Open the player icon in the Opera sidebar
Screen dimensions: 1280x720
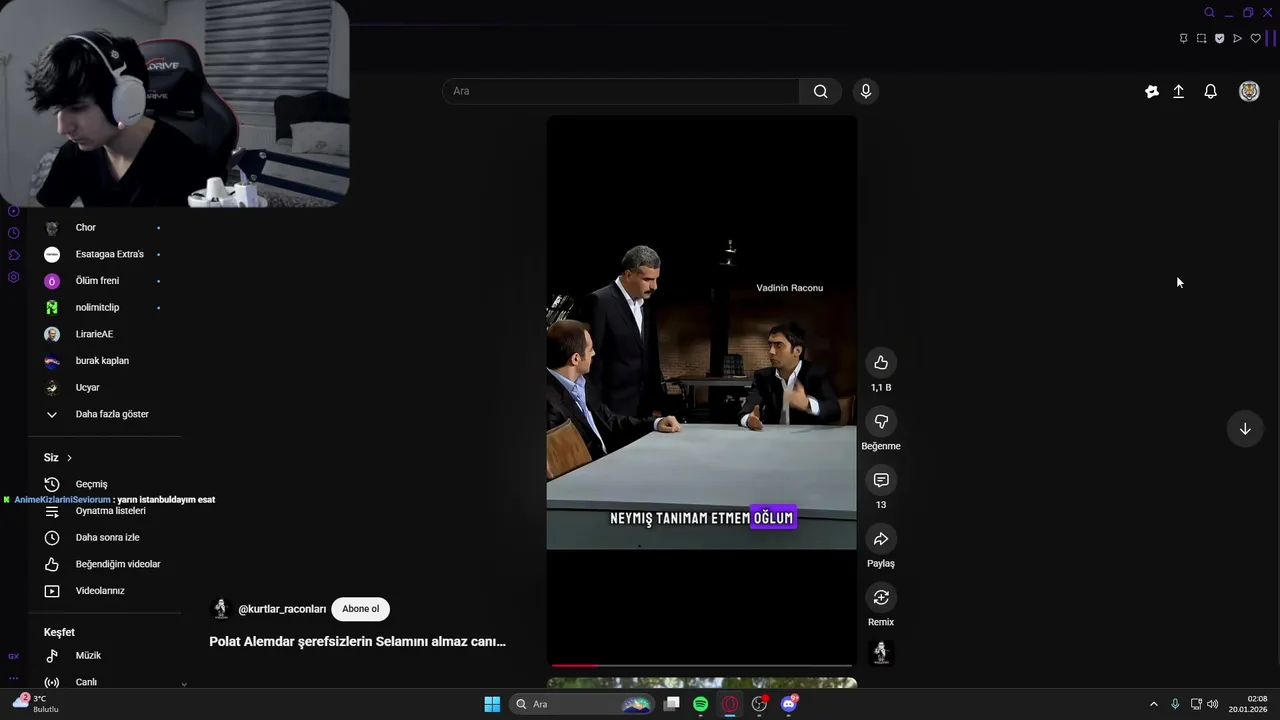click(x=13, y=211)
